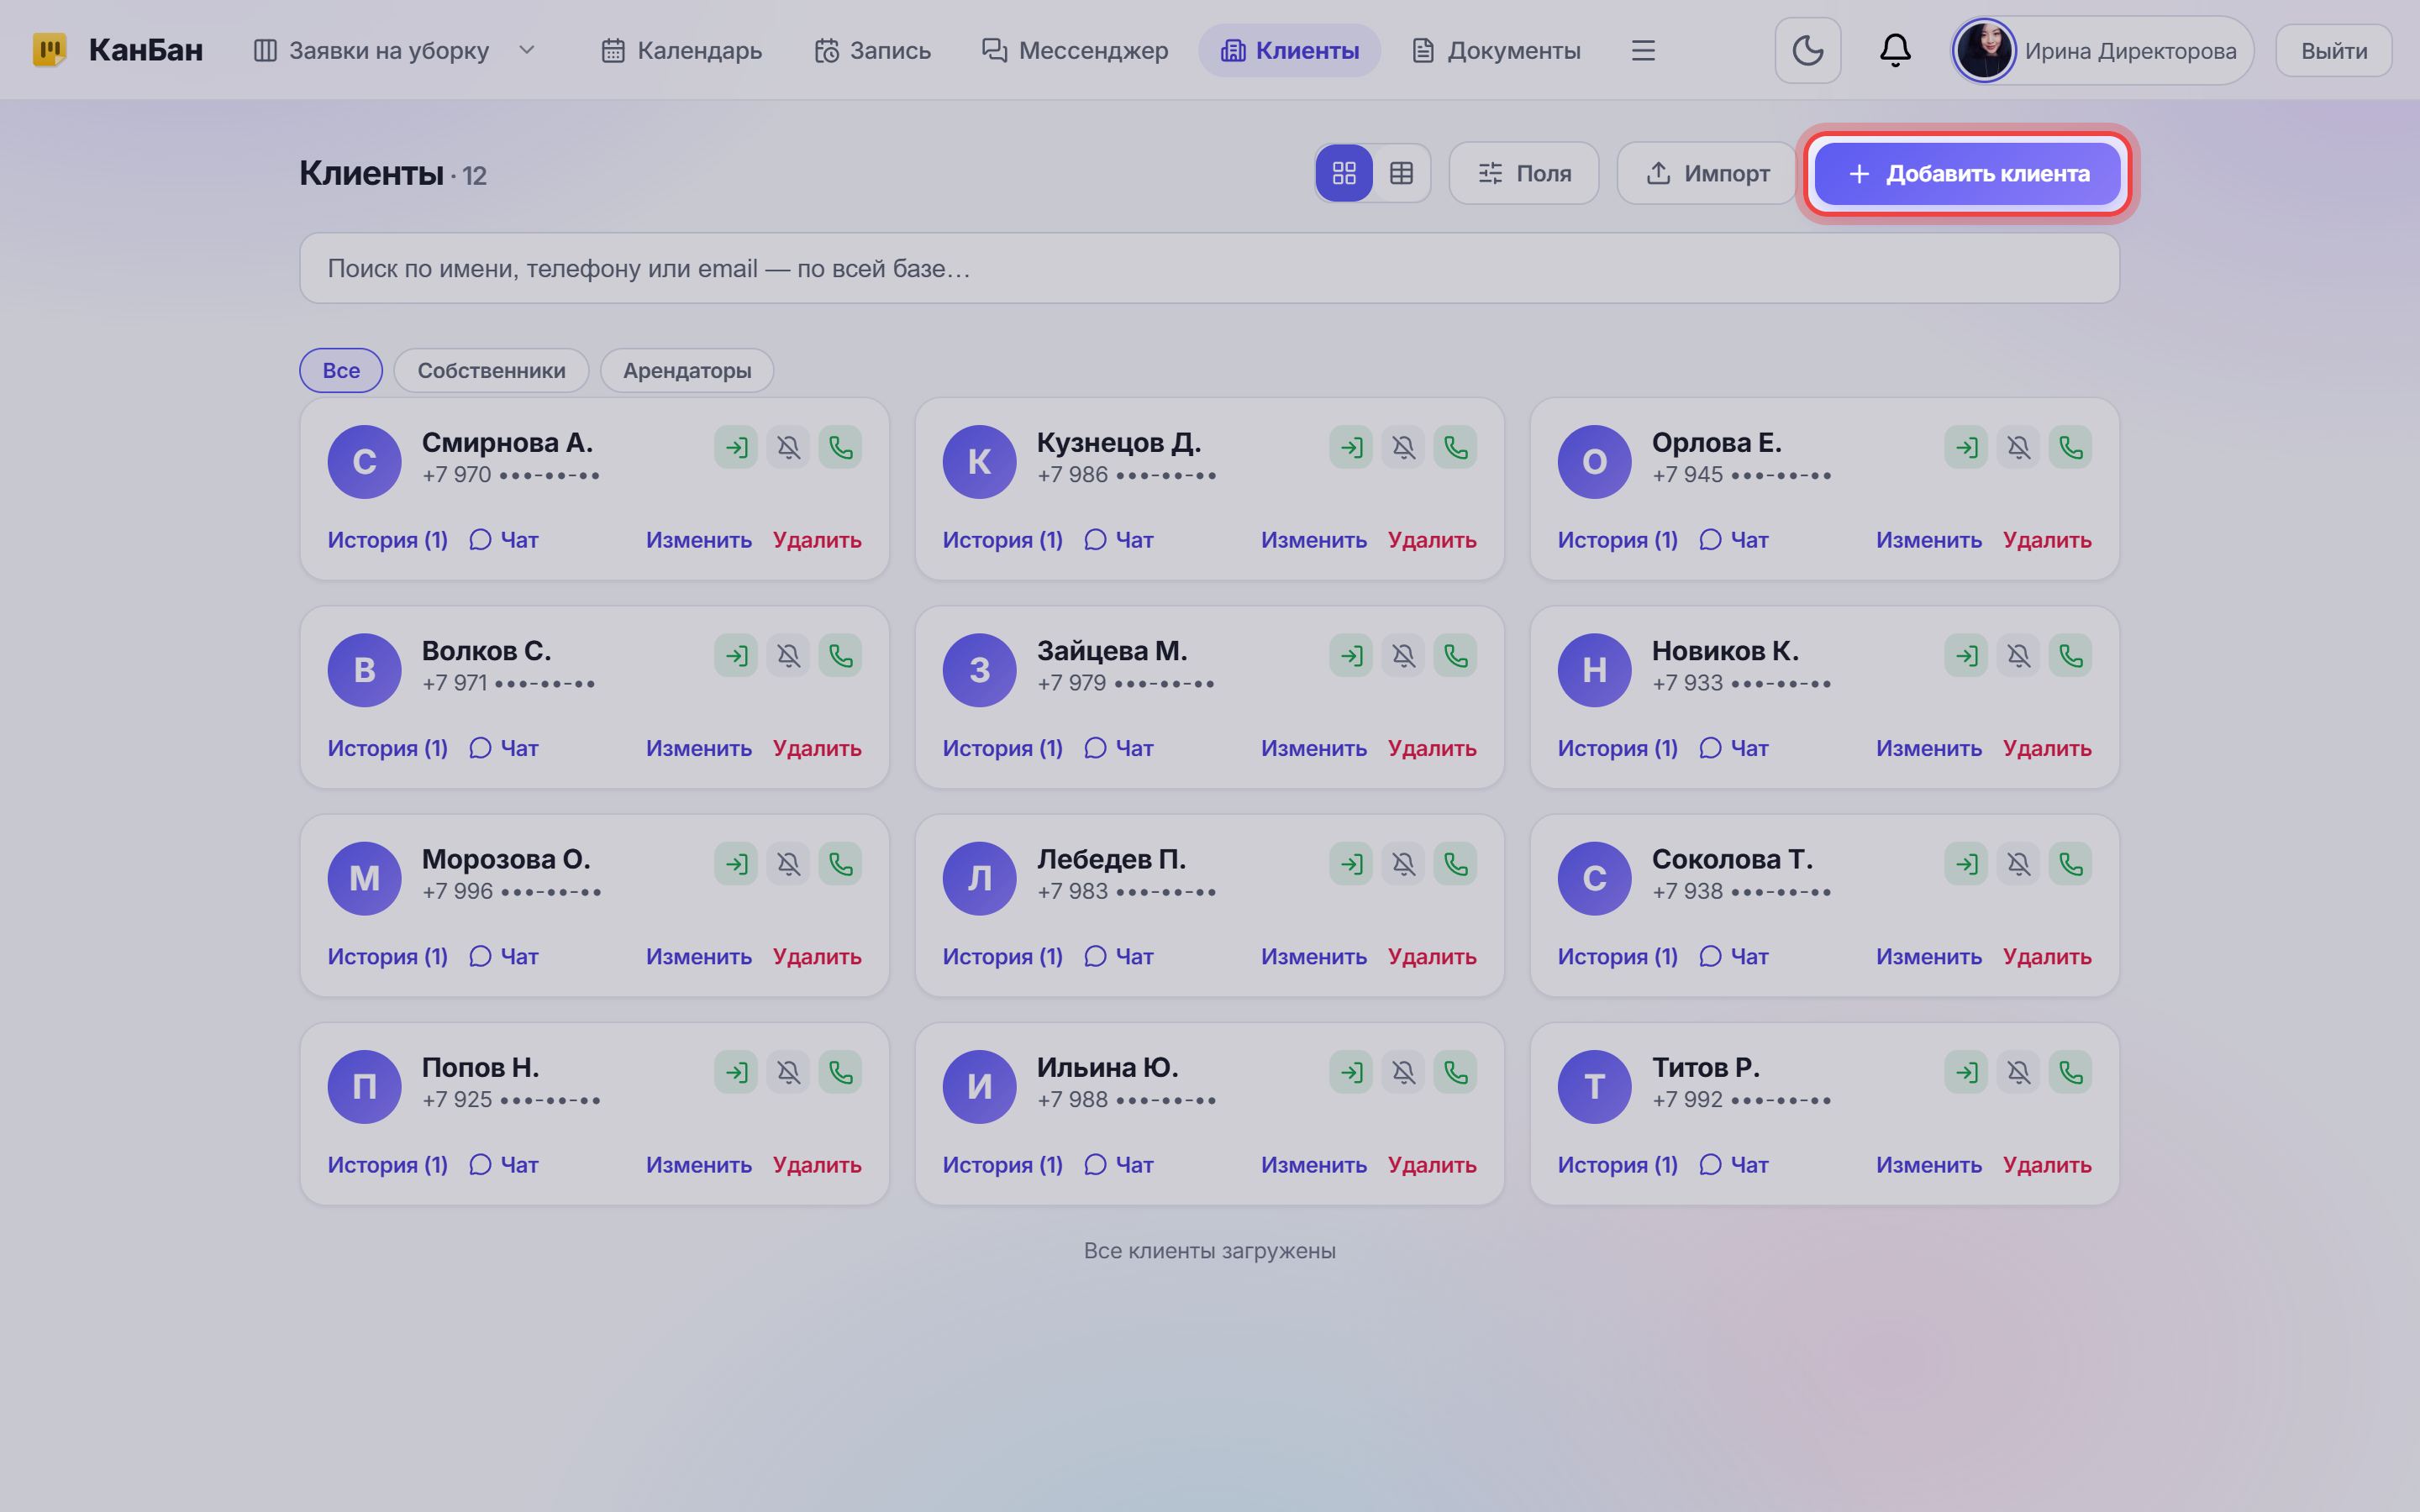Switch to the table view layout
The height and width of the screenshot is (1512, 2420).
(x=1401, y=173)
